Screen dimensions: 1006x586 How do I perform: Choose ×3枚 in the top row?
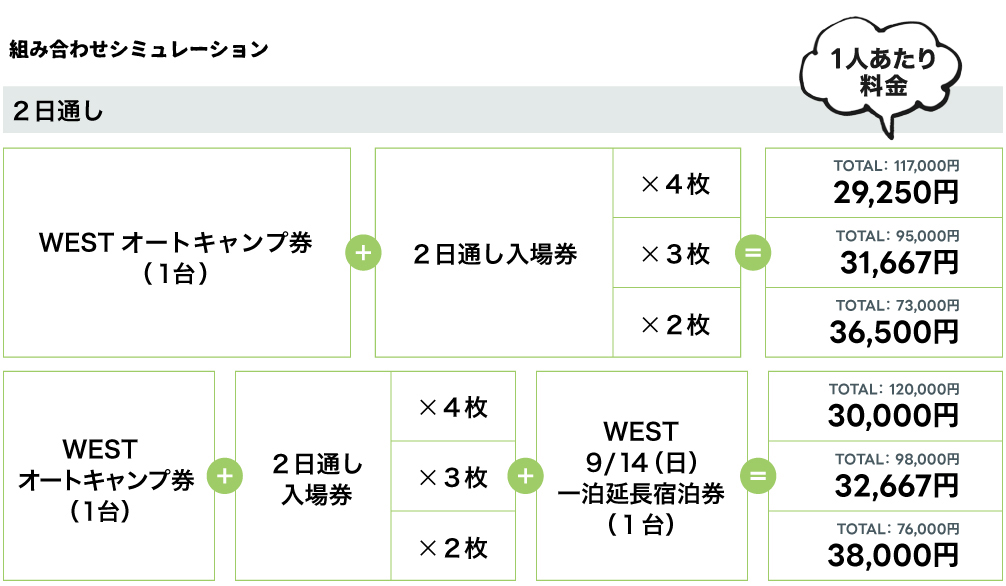pyautogui.click(x=677, y=254)
